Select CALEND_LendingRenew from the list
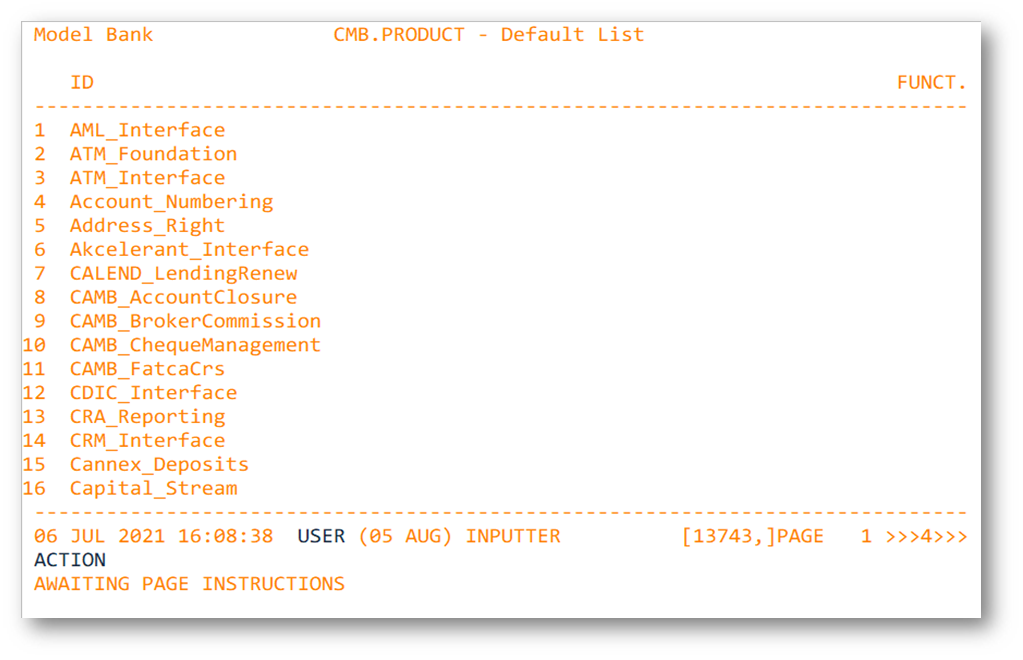This screenshot has width=1023, height=660. [183, 274]
